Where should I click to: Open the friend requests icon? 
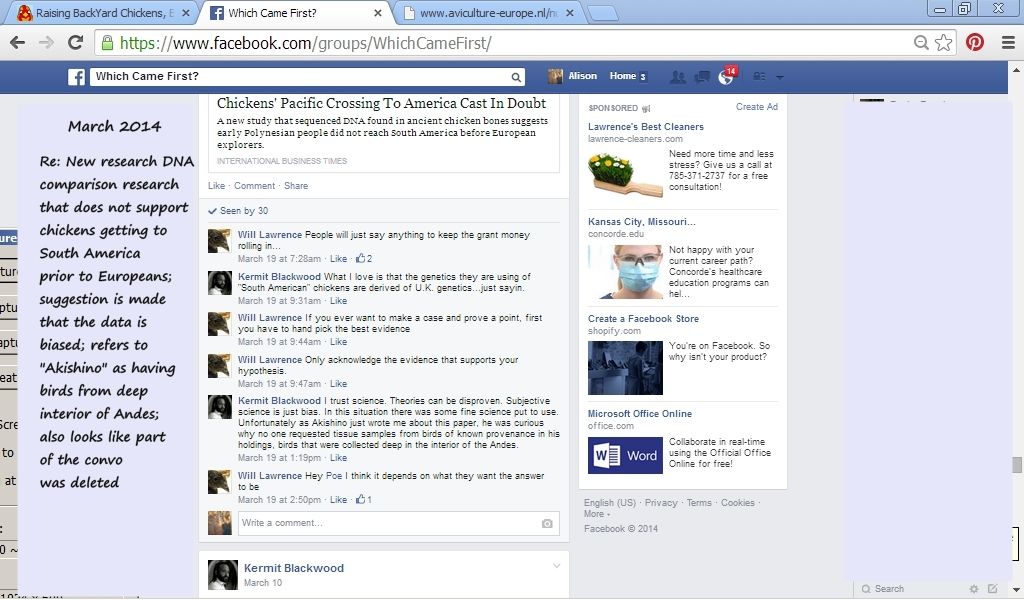(678, 77)
